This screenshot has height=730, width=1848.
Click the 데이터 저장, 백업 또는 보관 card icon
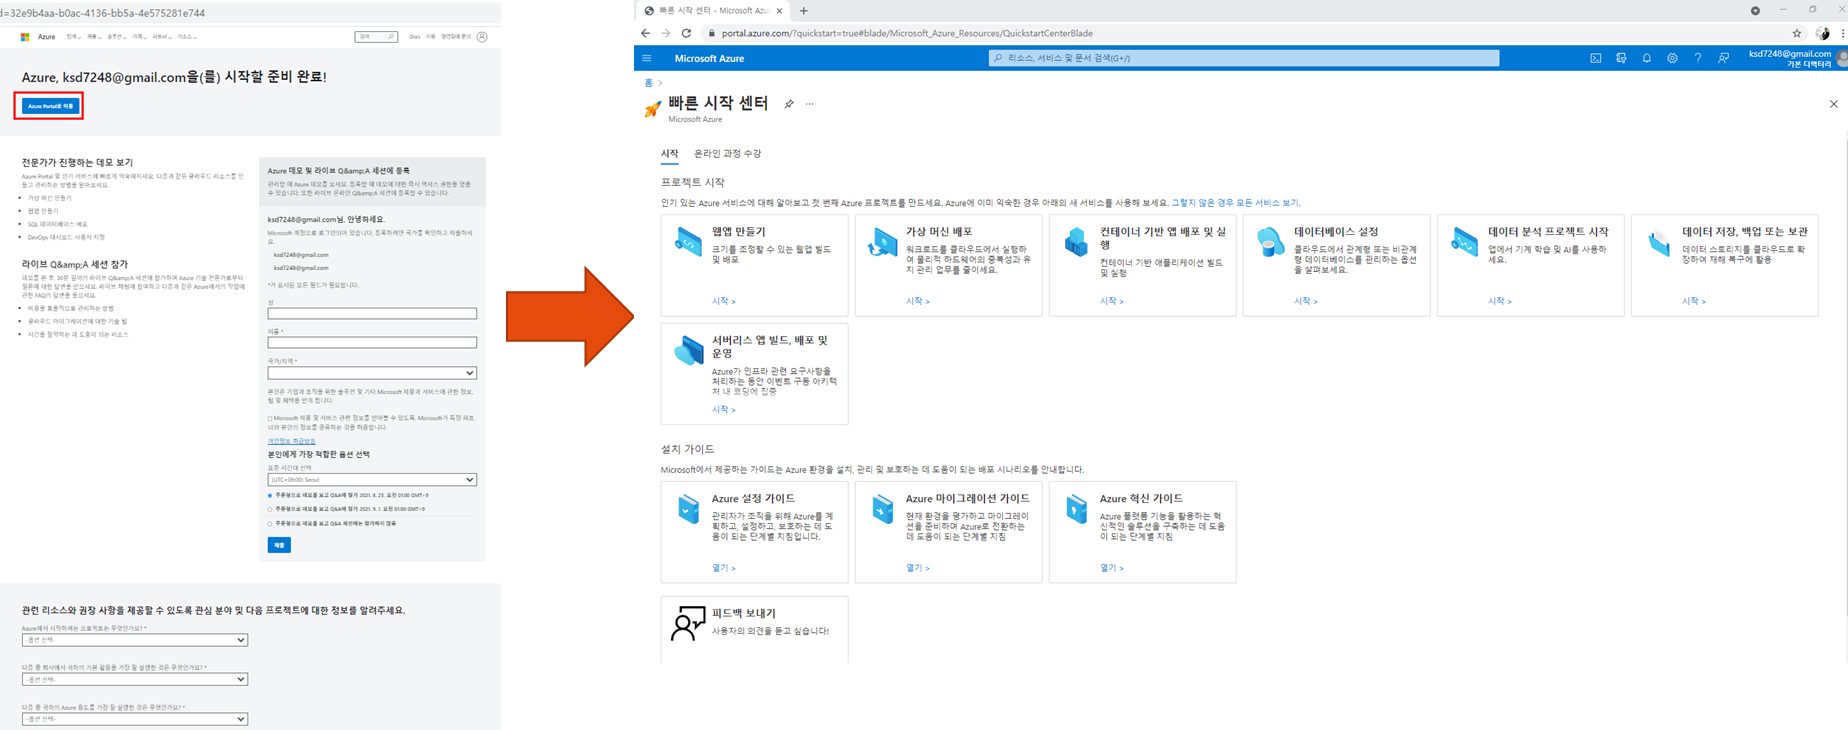tap(1658, 242)
